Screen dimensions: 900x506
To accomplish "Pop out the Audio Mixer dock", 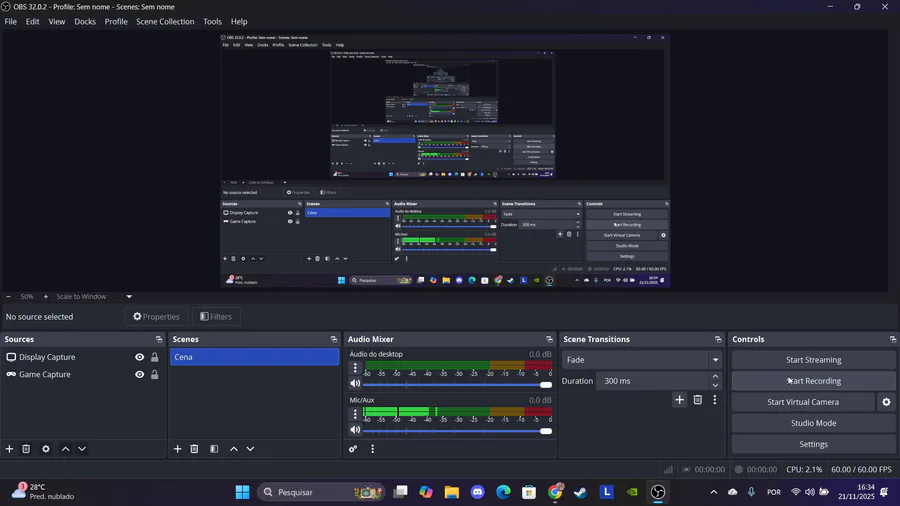I will coord(549,339).
